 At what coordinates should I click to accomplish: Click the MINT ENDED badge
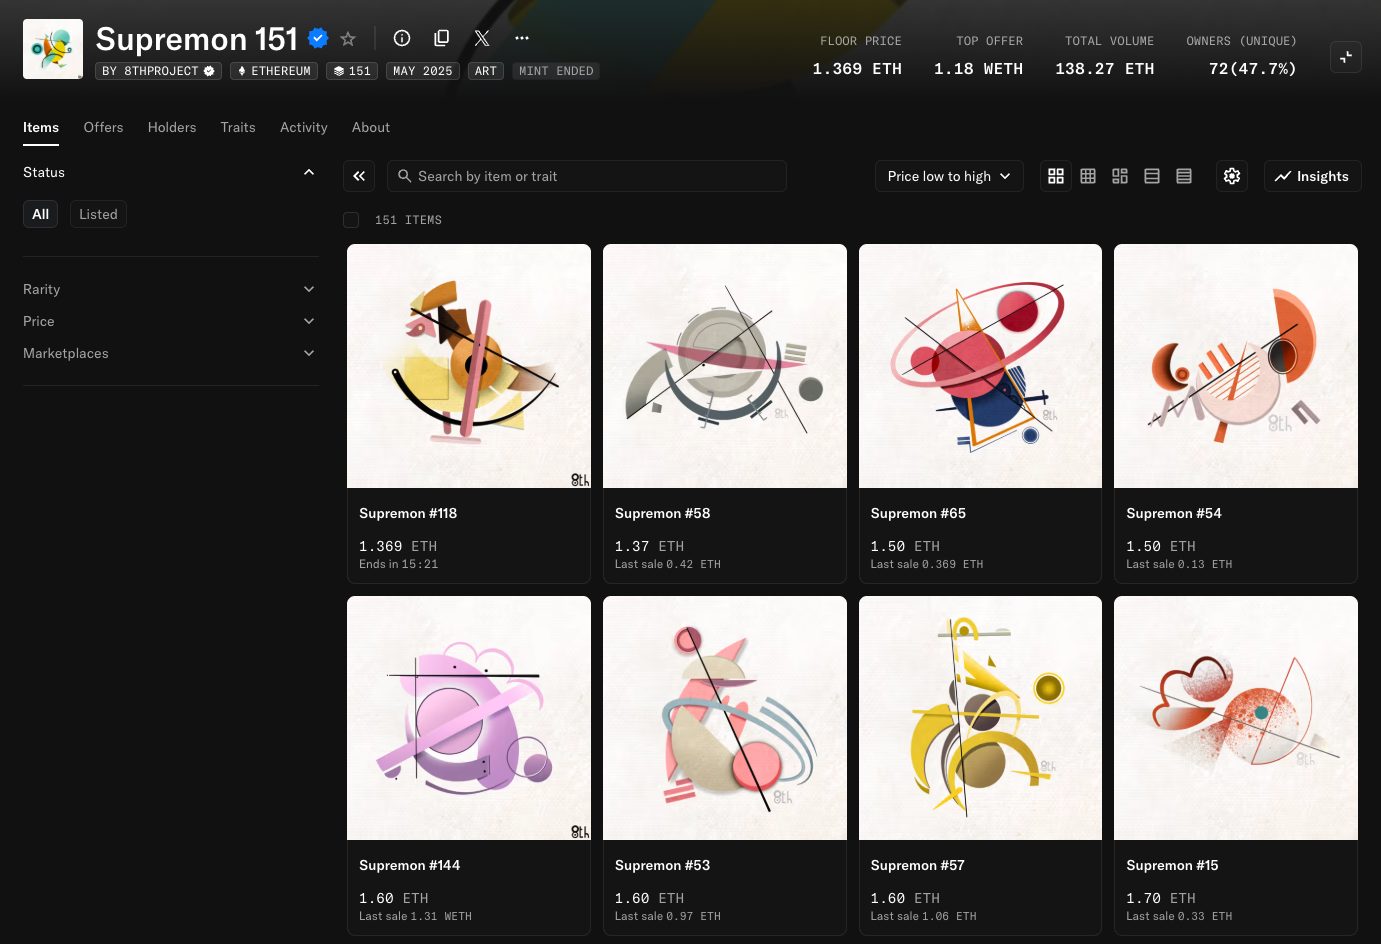pos(556,71)
